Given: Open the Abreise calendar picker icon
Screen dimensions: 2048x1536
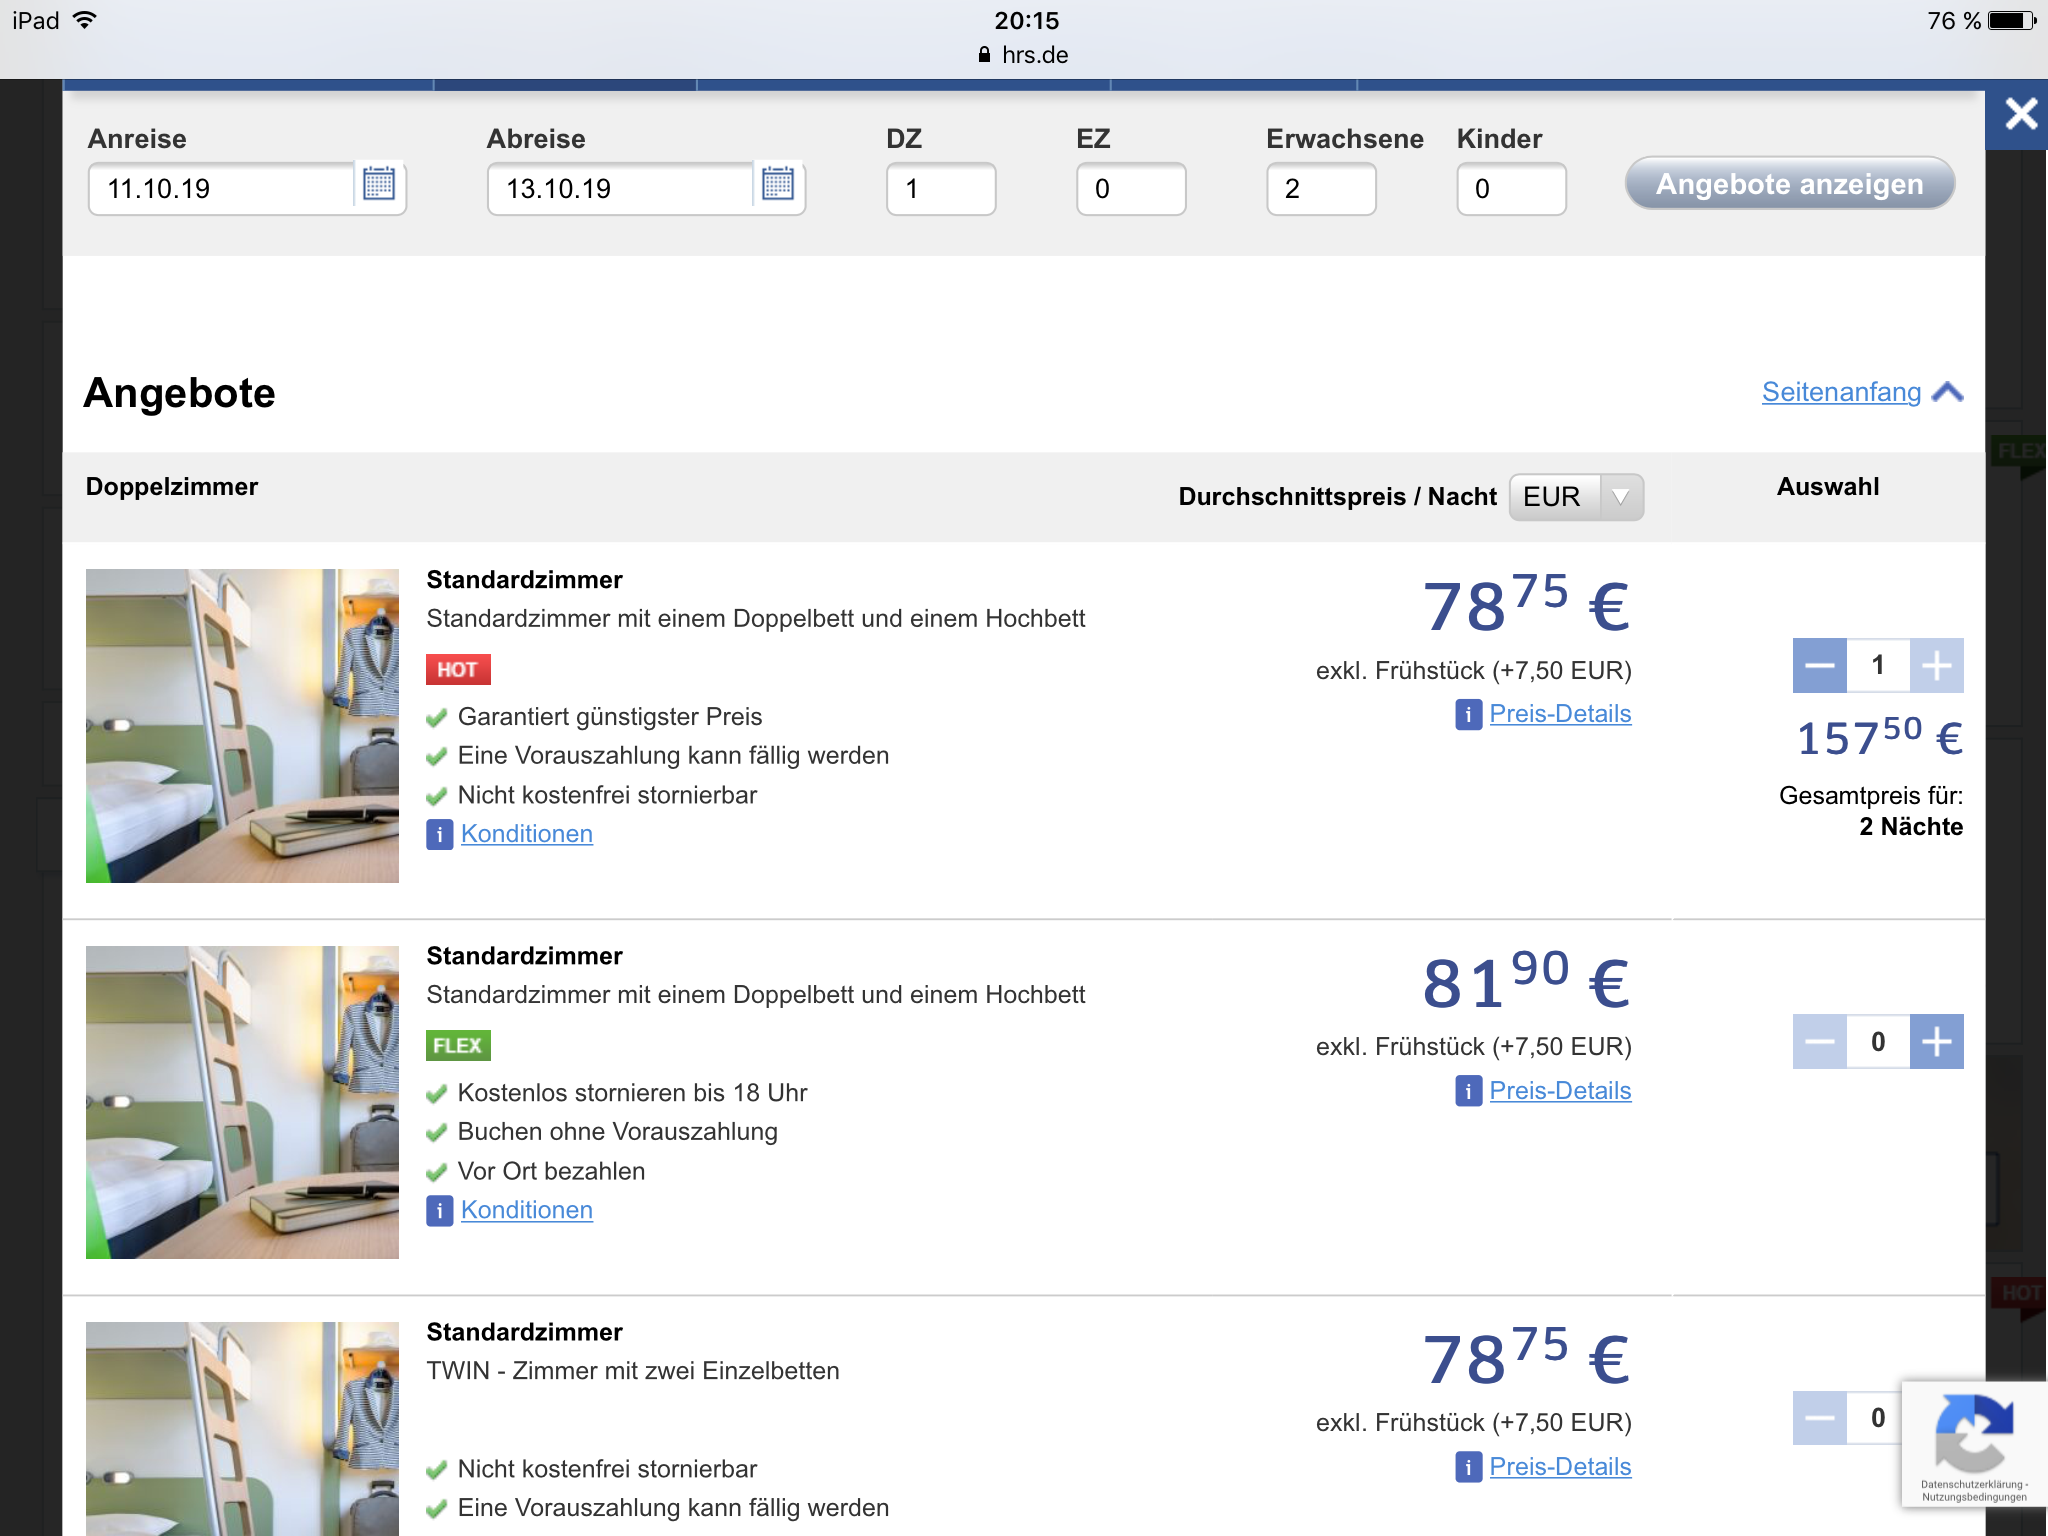Looking at the screenshot, I should (778, 185).
